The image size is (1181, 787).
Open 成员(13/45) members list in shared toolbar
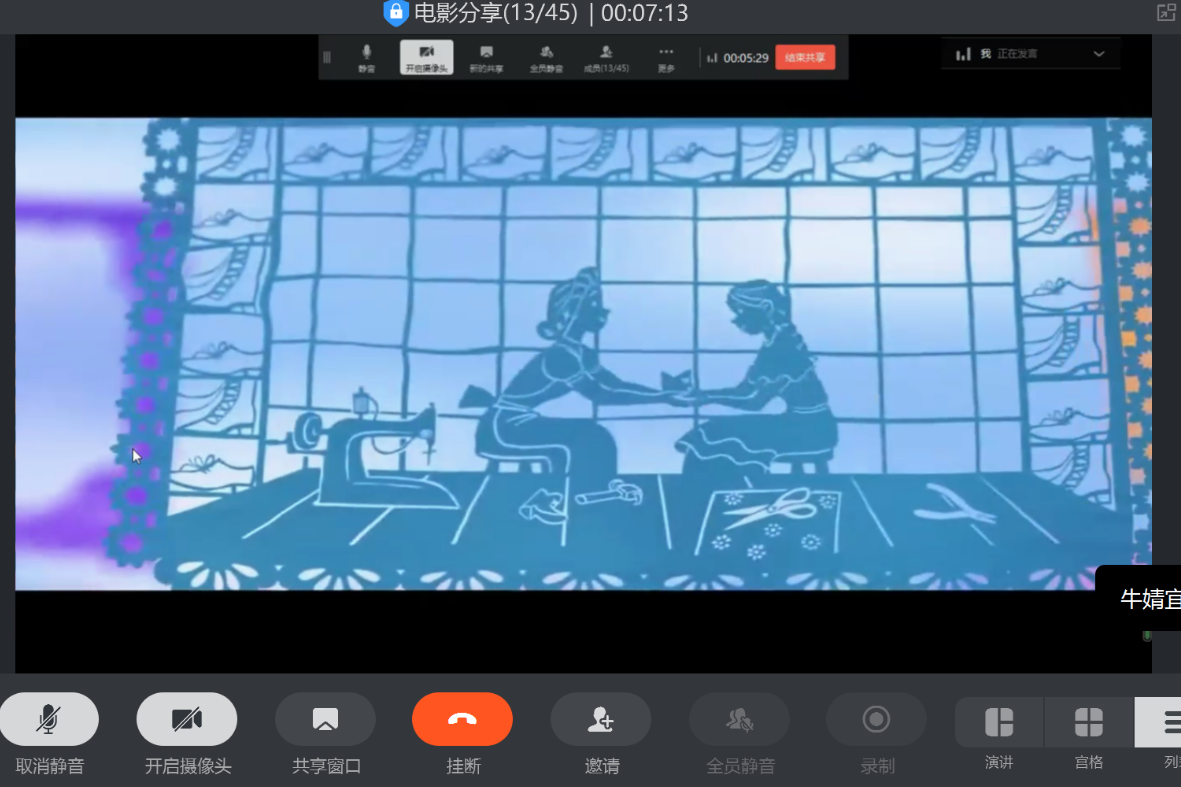pyautogui.click(x=606, y=57)
